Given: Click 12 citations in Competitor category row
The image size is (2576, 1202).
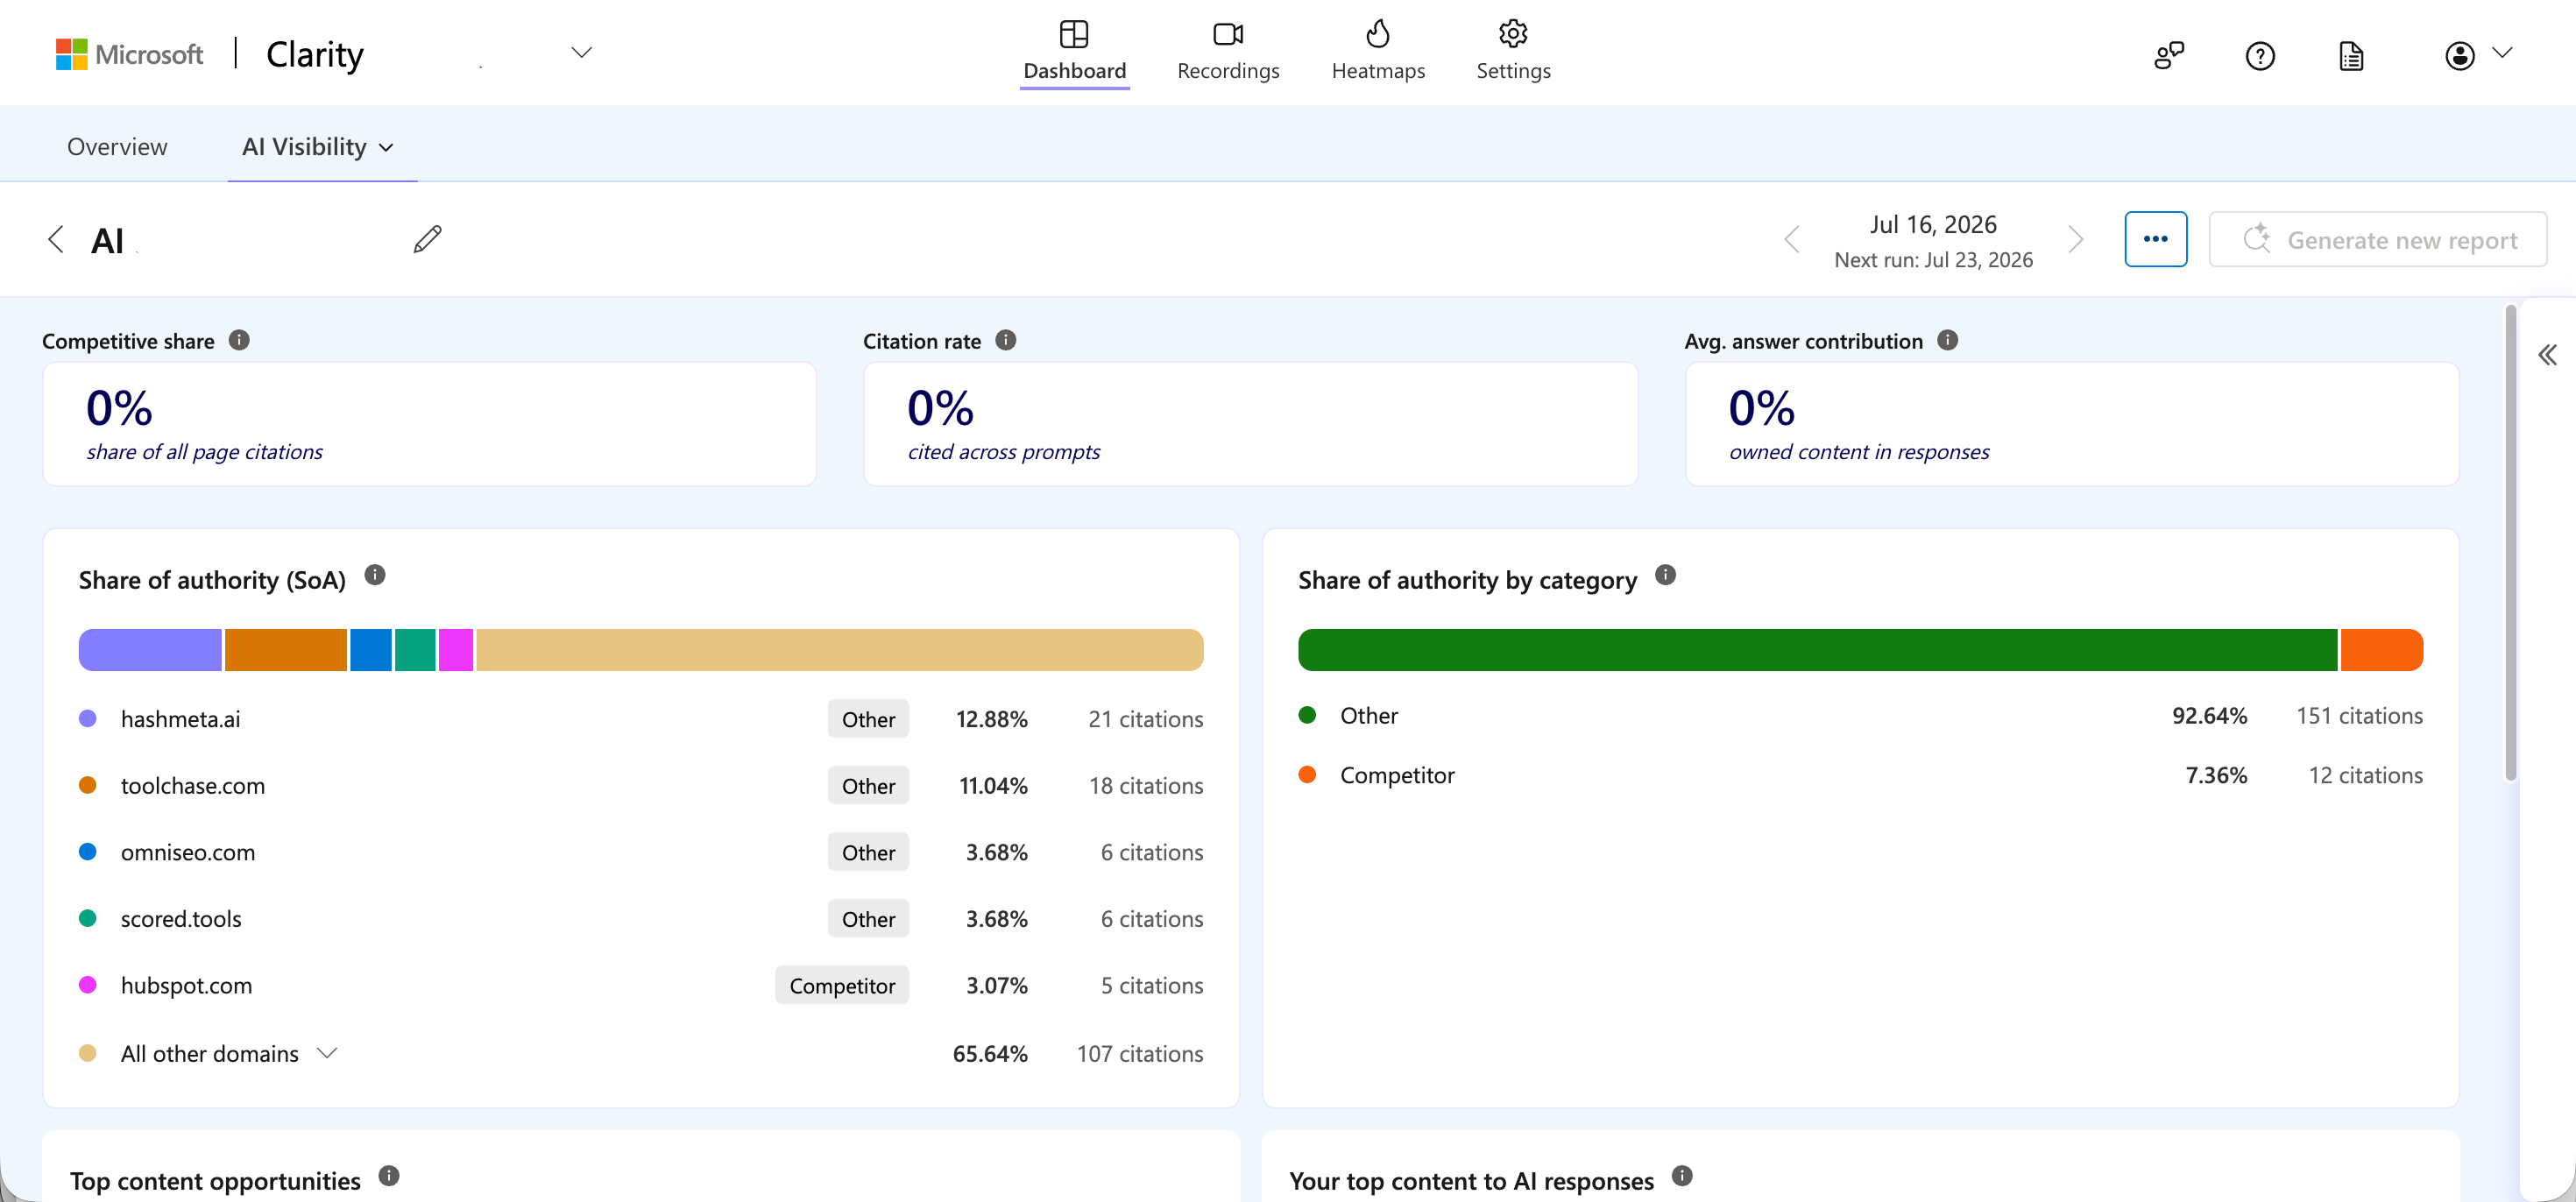Looking at the screenshot, I should [2365, 775].
